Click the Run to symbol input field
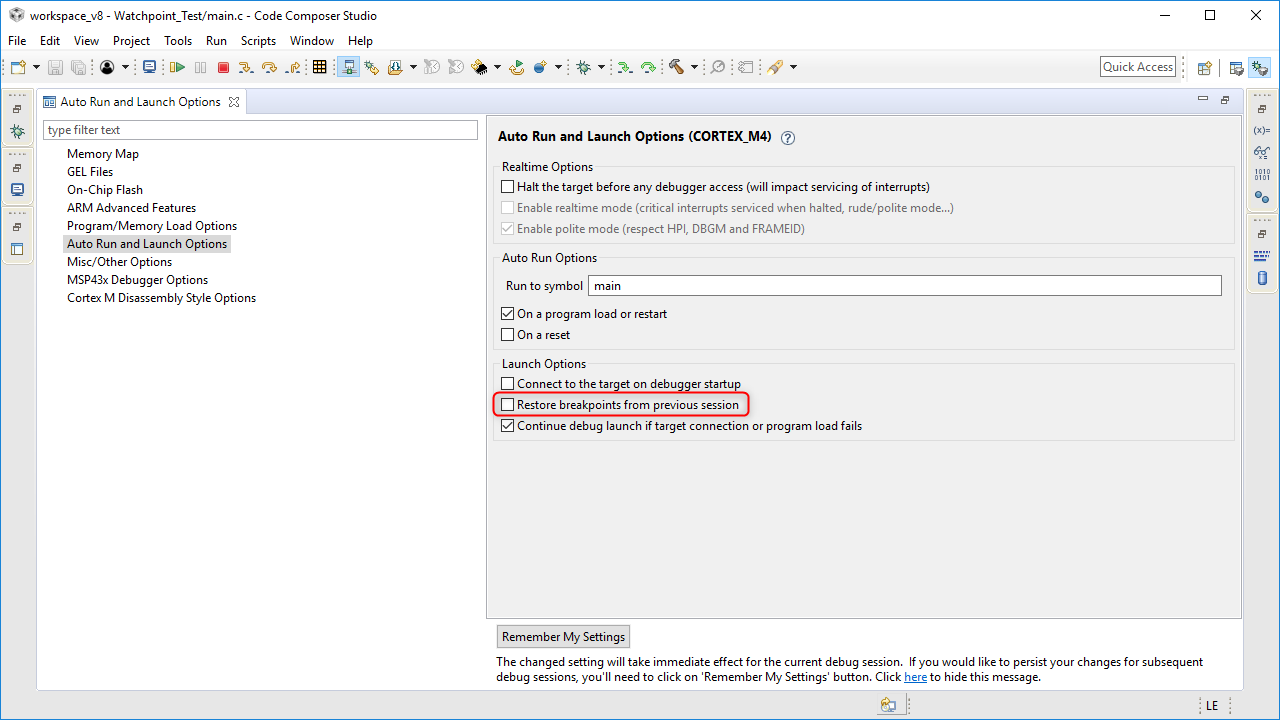 905,286
